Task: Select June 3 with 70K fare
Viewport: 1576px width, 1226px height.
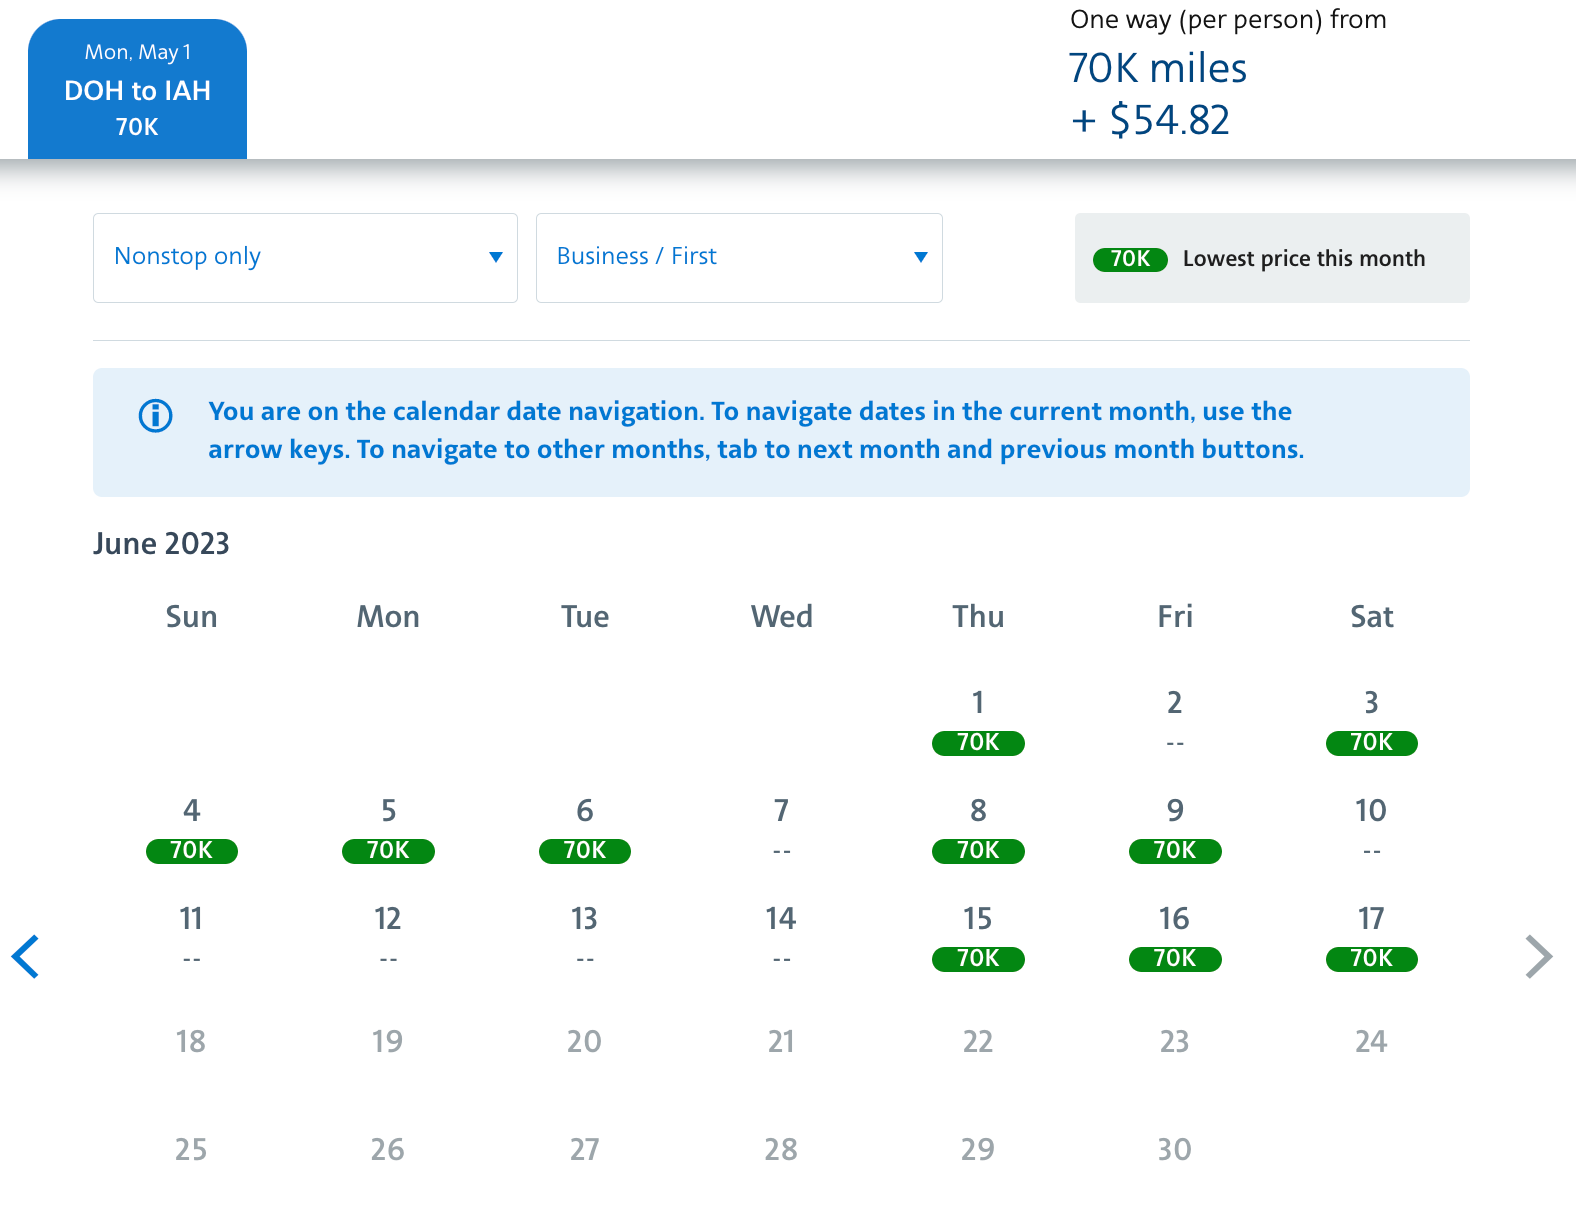Action: (x=1371, y=721)
